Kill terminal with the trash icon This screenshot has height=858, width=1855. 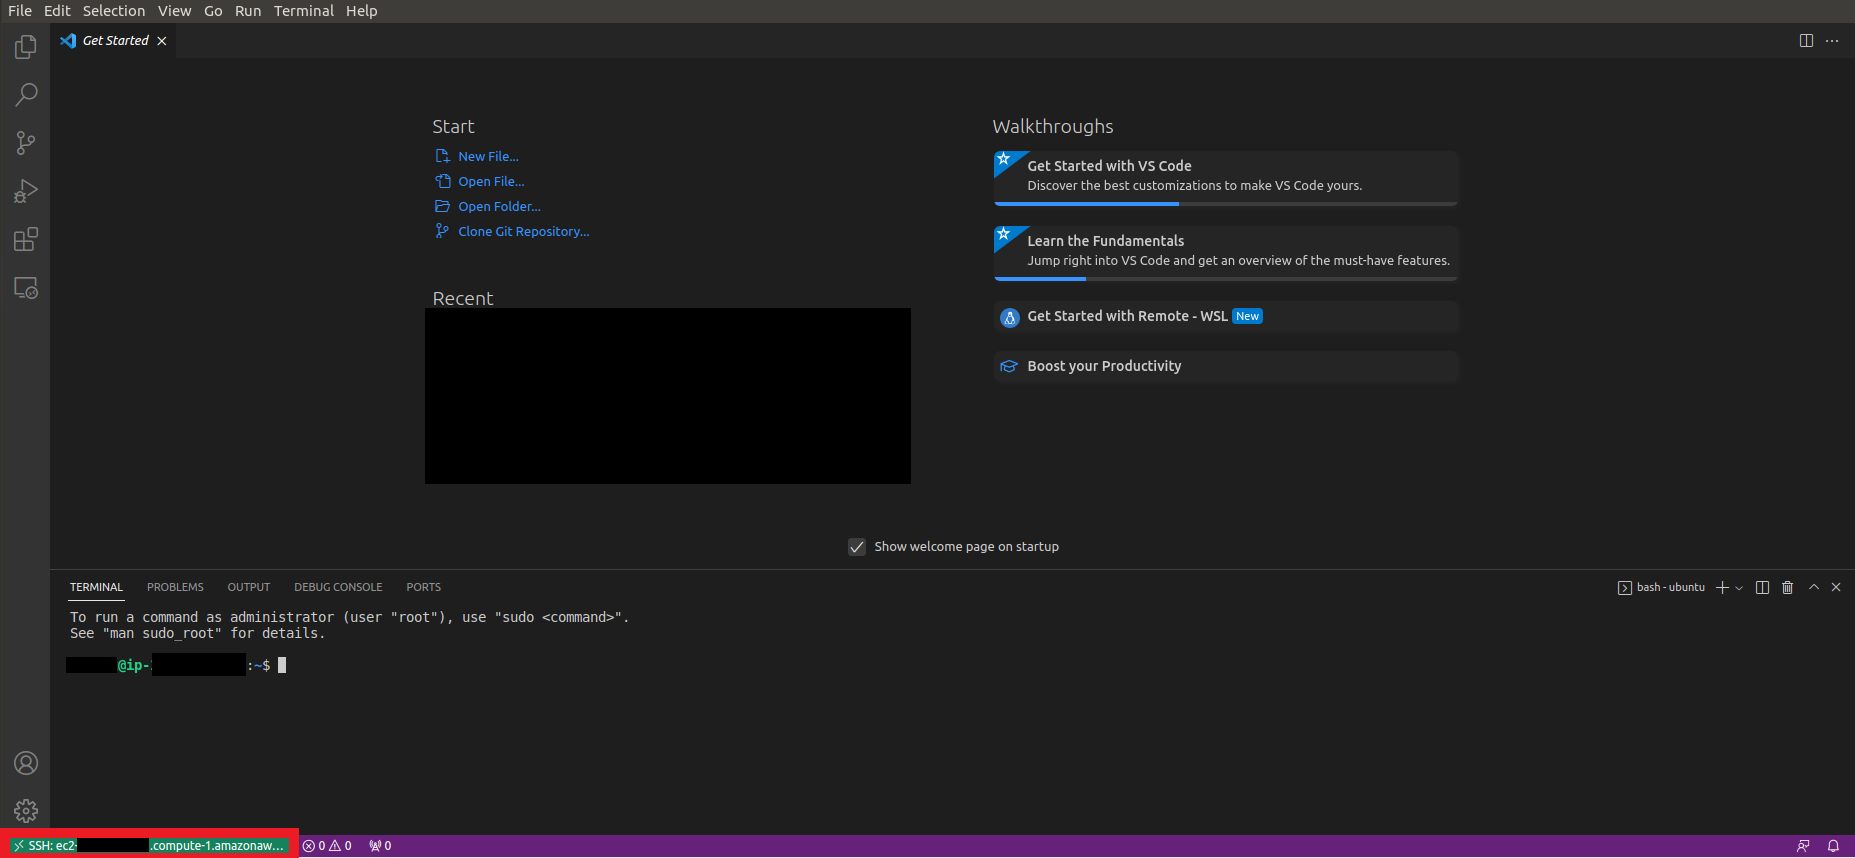click(x=1788, y=588)
